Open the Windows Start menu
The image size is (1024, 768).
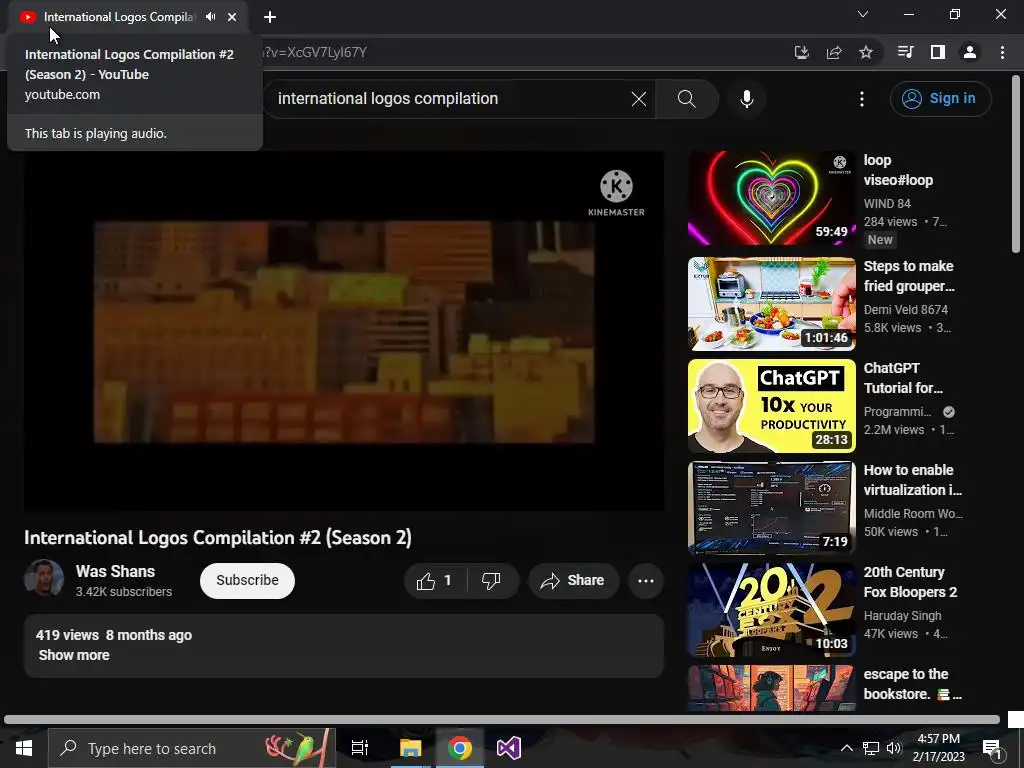[24, 748]
